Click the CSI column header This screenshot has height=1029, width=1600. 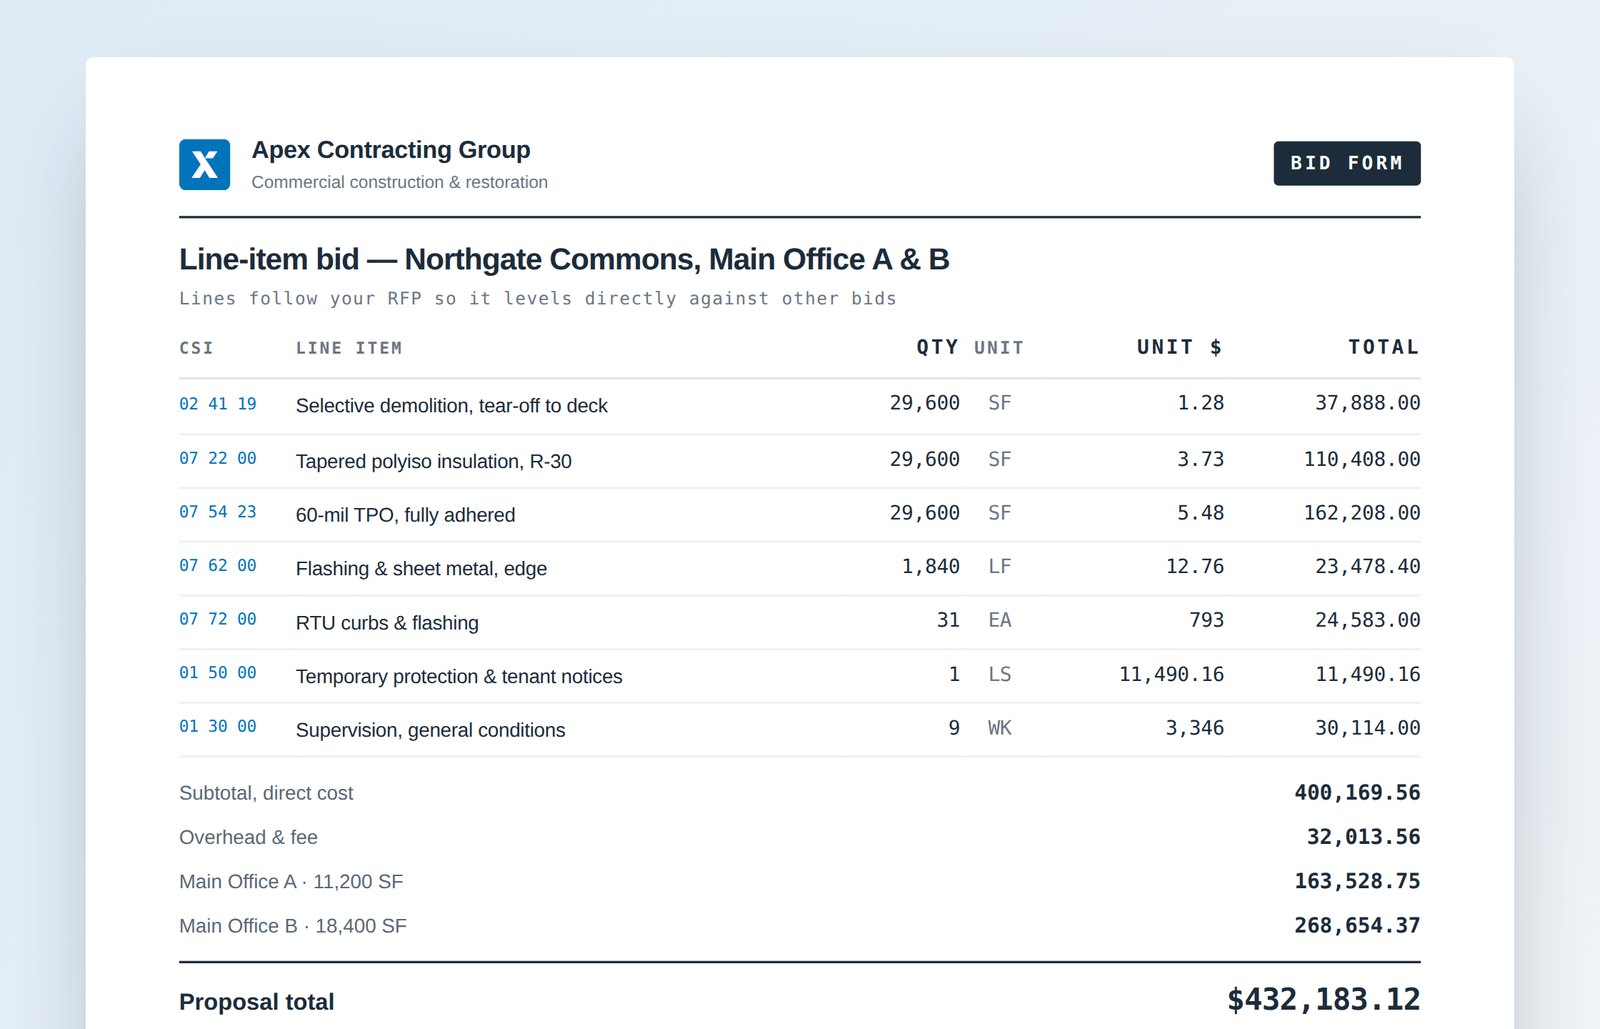196,348
